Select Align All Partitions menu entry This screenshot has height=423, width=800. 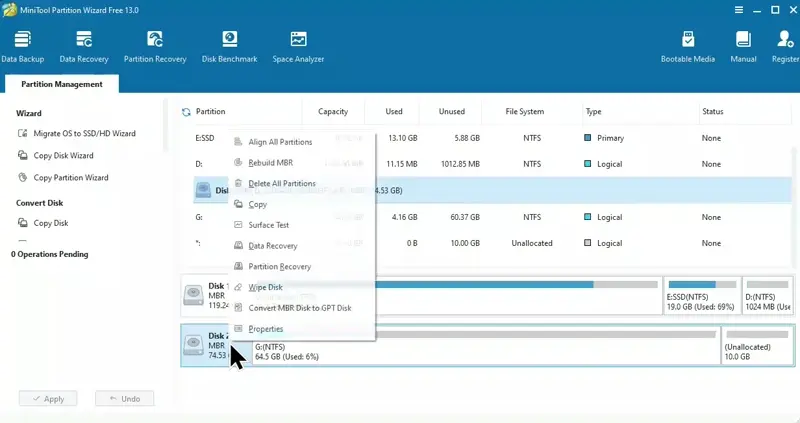pos(302,142)
